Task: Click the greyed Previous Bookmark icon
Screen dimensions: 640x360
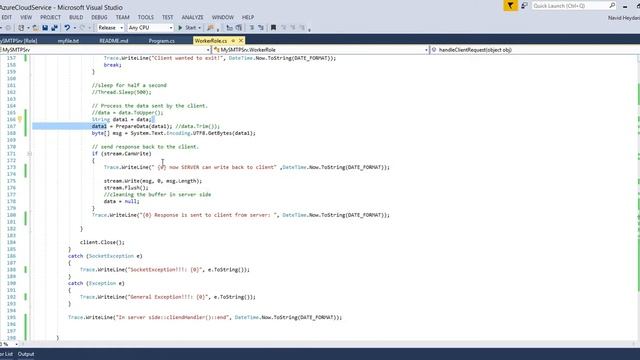Action: coord(284,28)
